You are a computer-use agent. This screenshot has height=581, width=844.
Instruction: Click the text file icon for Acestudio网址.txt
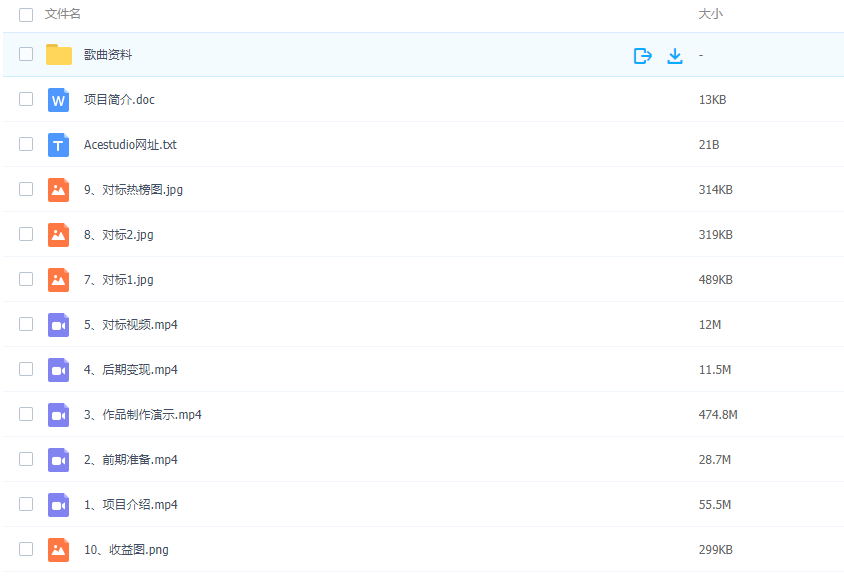click(58, 145)
